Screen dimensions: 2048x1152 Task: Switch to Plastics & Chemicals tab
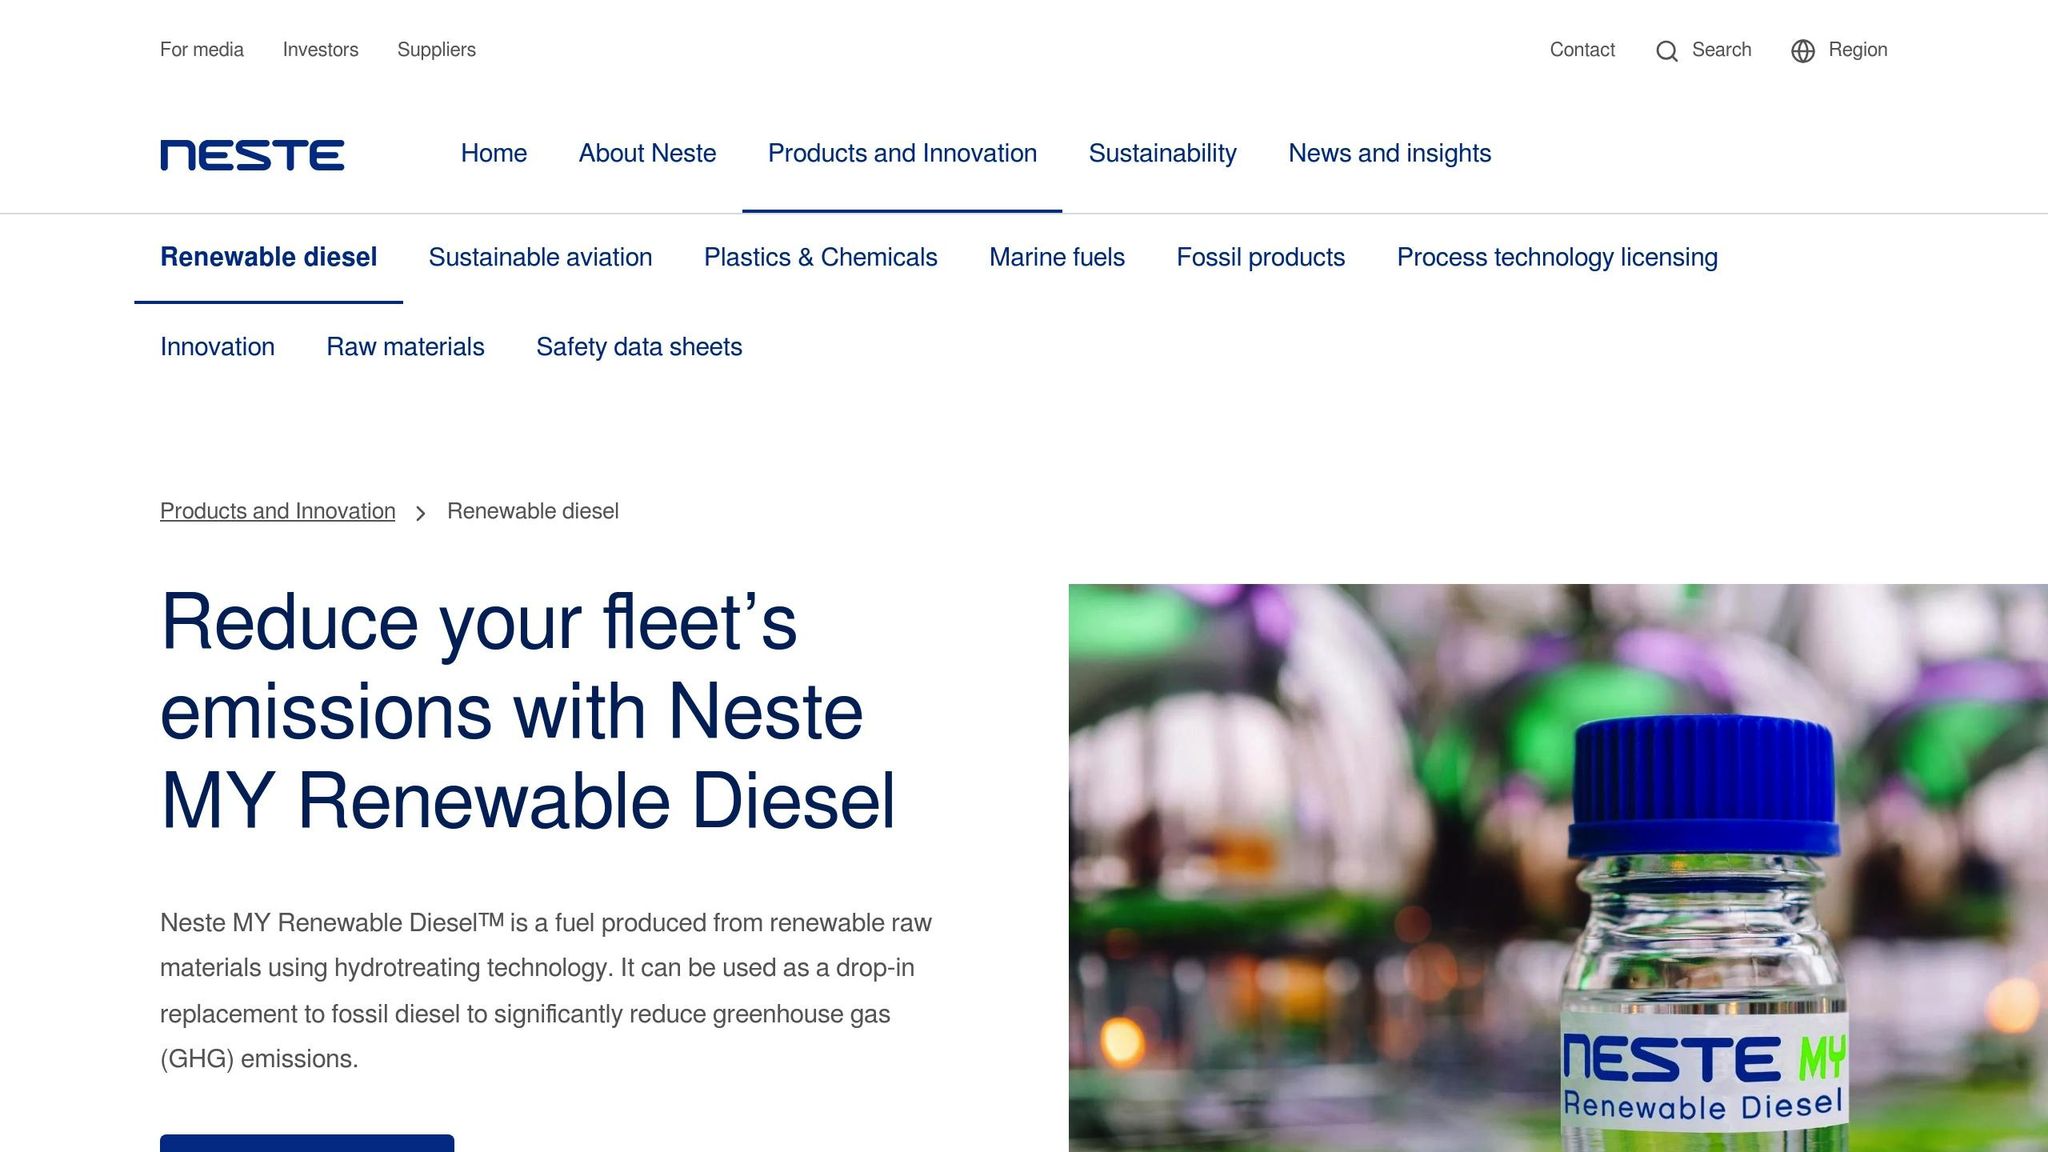click(820, 257)
